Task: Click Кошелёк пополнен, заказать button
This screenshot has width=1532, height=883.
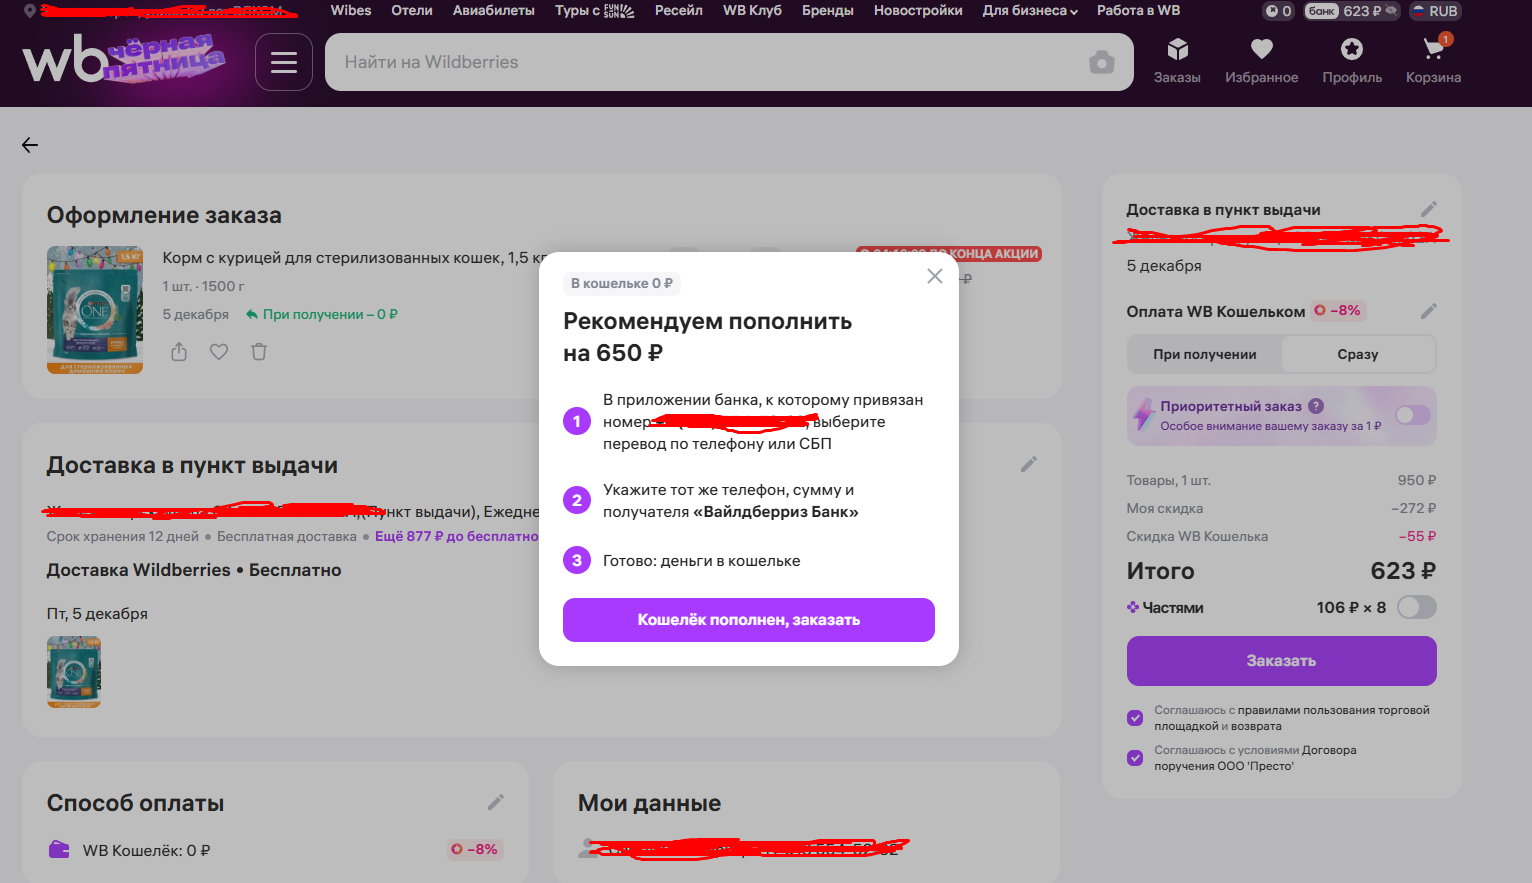Action: pos(748,620)
